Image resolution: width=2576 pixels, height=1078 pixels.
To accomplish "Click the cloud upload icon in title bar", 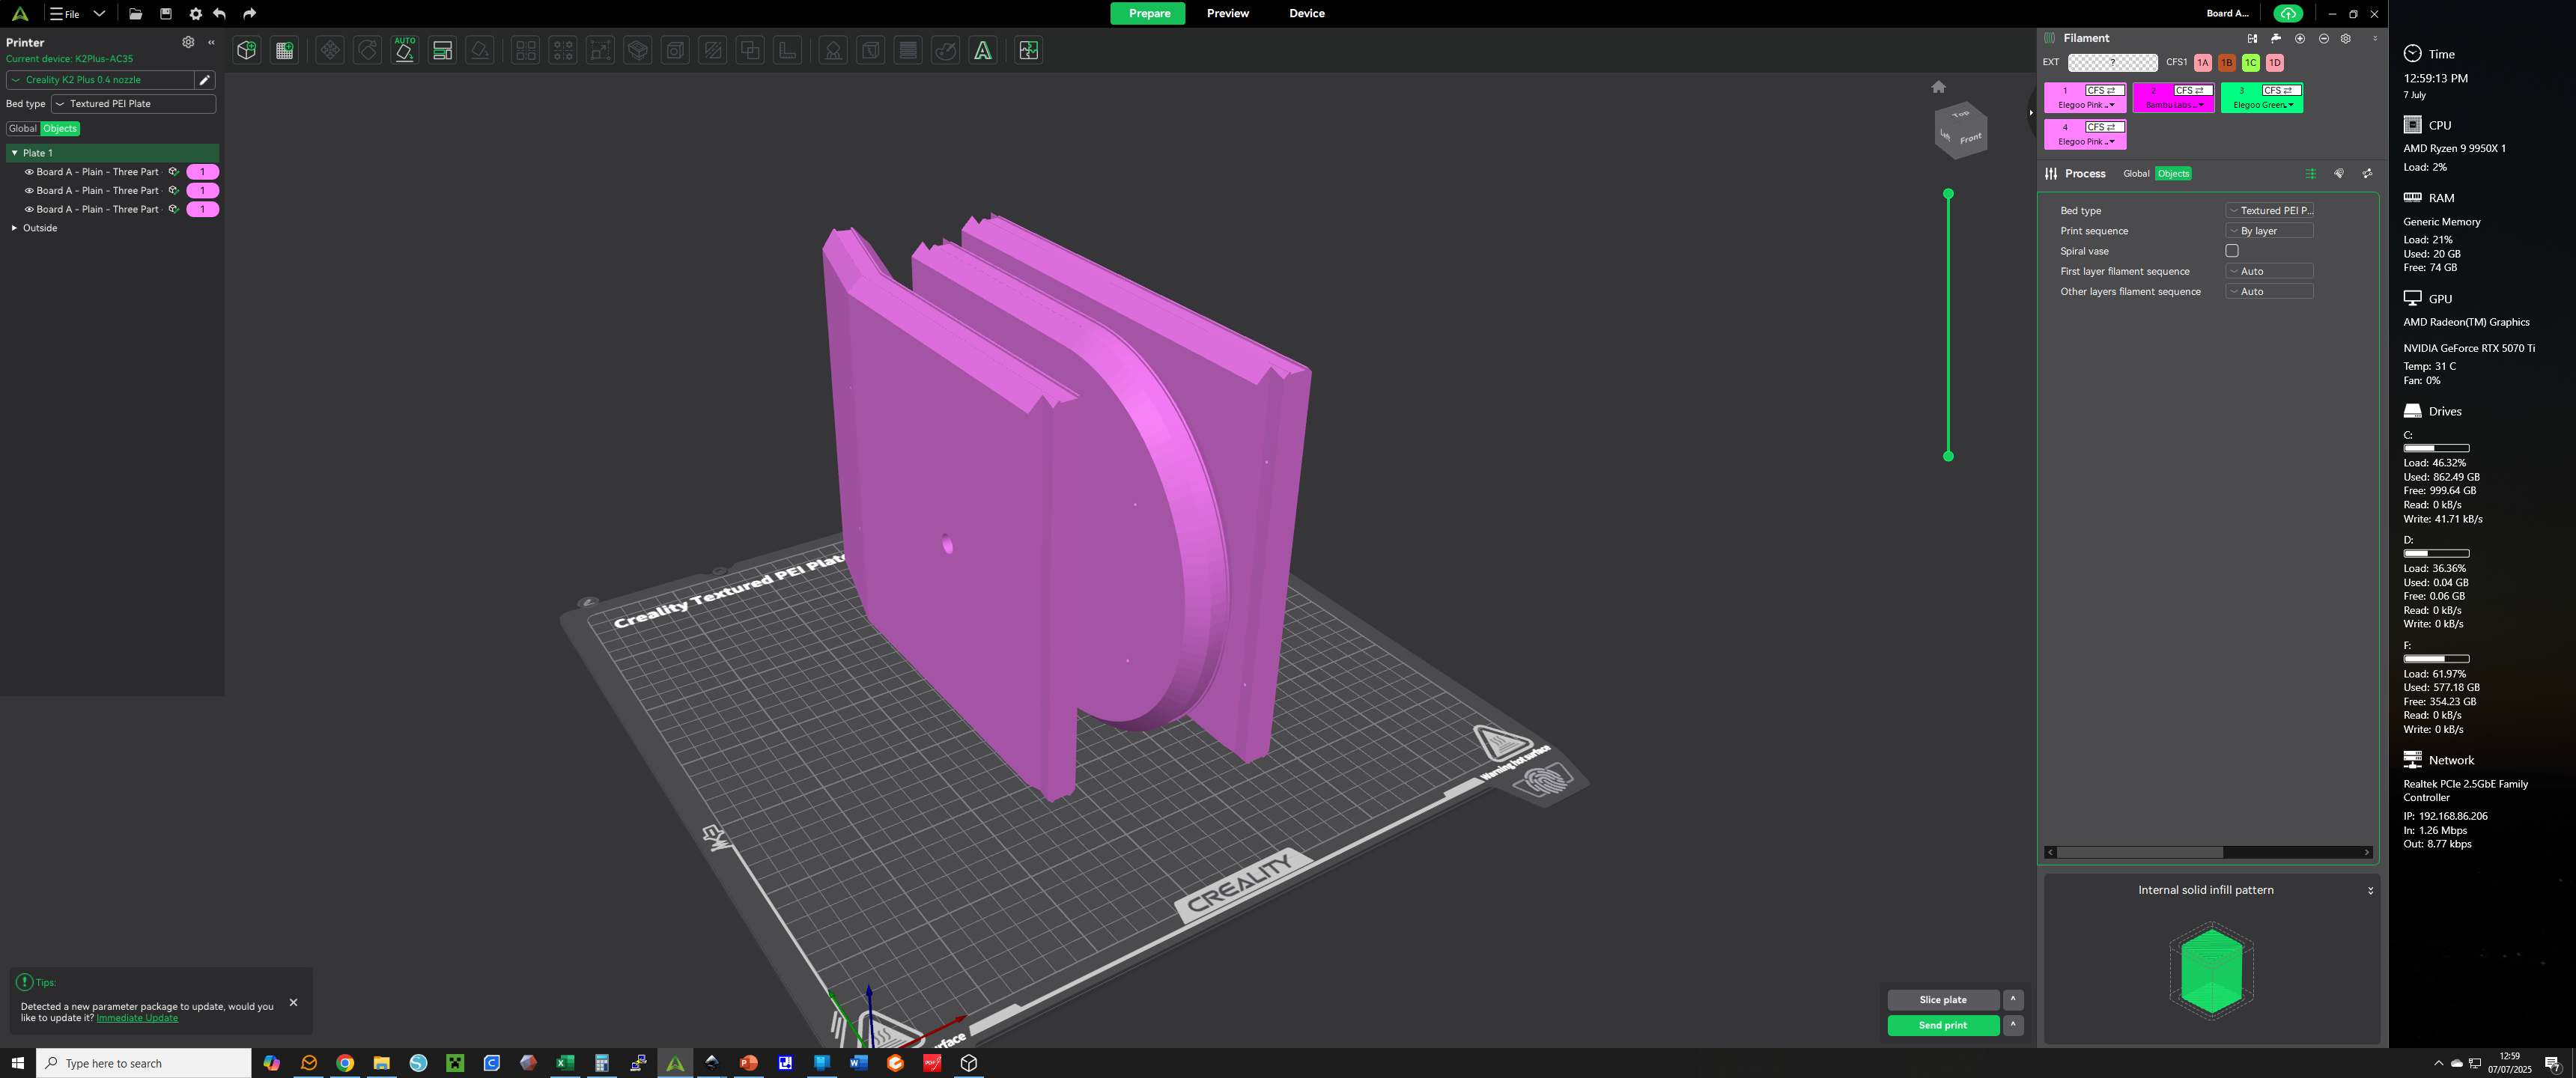I will click(2288, 14).
